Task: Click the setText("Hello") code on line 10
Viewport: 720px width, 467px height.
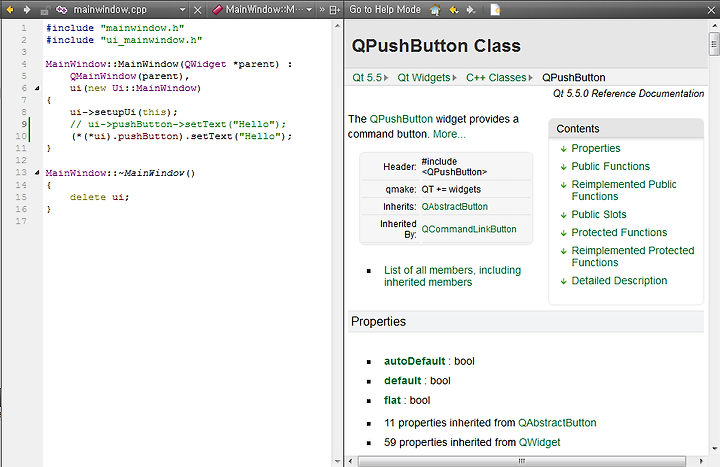Action: coord(241,136)
